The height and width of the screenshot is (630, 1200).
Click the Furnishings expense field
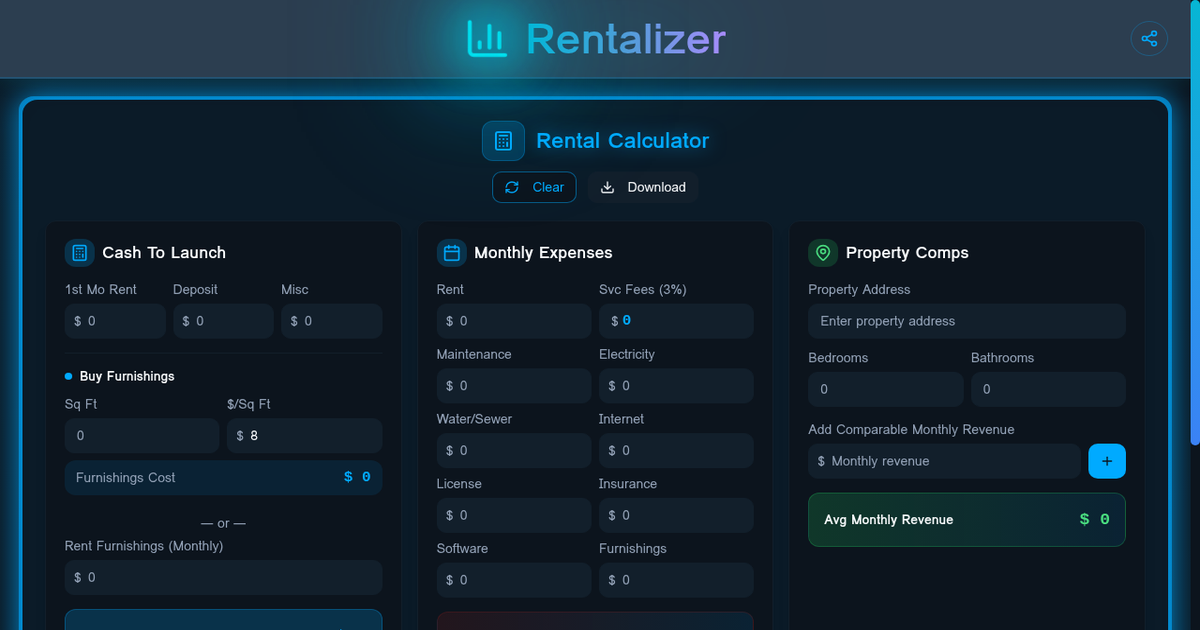coord(676,580)
